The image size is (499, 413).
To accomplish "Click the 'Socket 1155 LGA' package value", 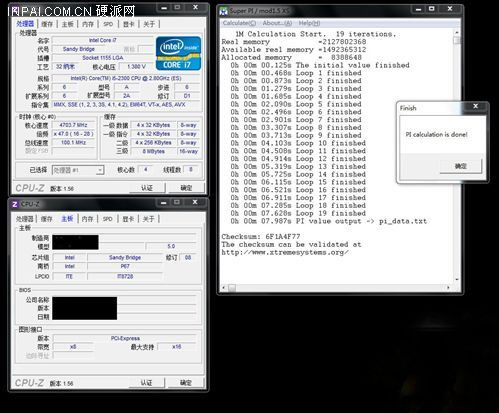I will pos(103,58).
